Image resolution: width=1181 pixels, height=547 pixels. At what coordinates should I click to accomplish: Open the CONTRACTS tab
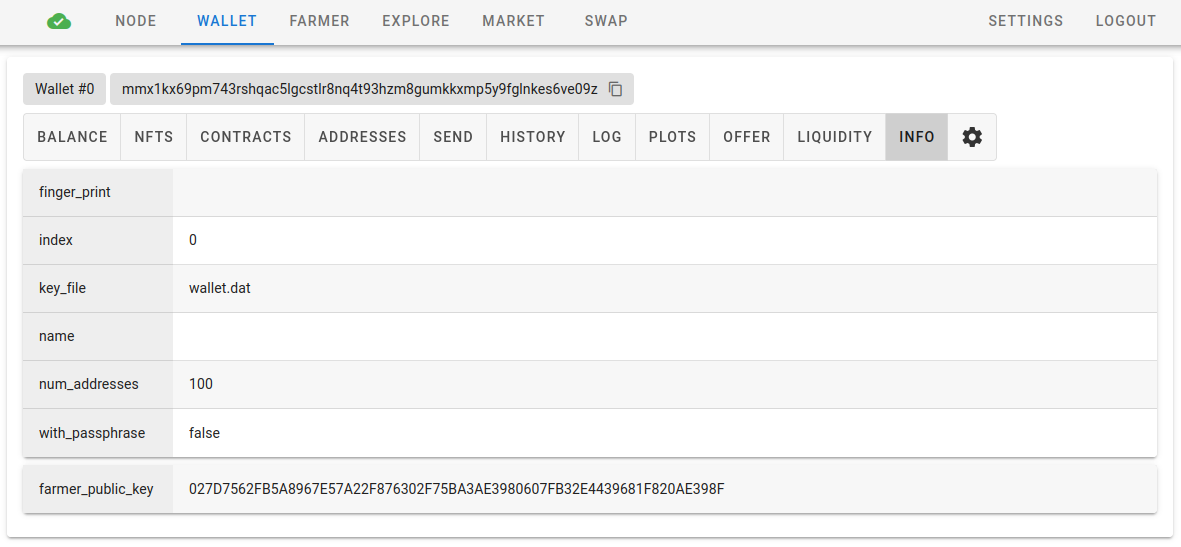tap(246, 137)
